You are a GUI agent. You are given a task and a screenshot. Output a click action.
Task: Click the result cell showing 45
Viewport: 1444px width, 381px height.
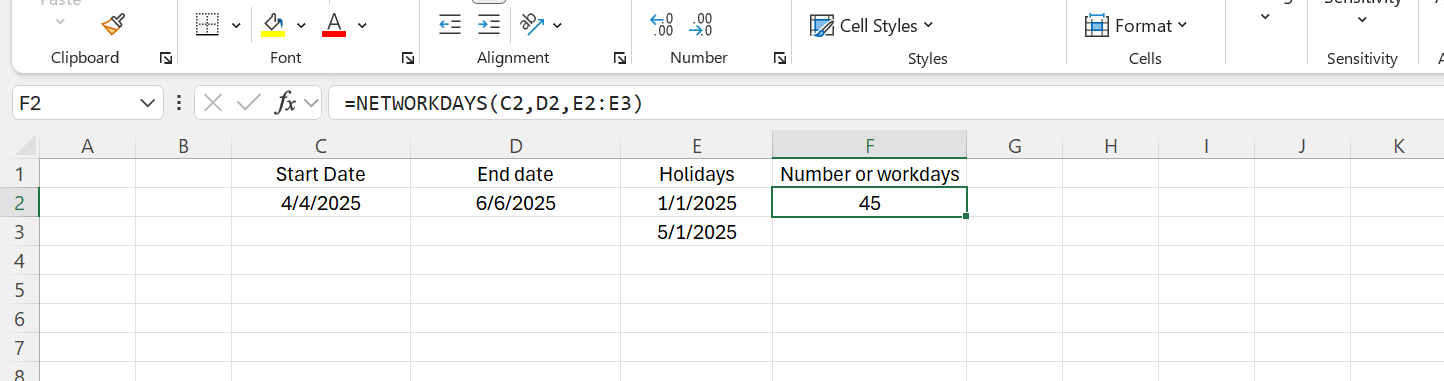click(870, 203)
